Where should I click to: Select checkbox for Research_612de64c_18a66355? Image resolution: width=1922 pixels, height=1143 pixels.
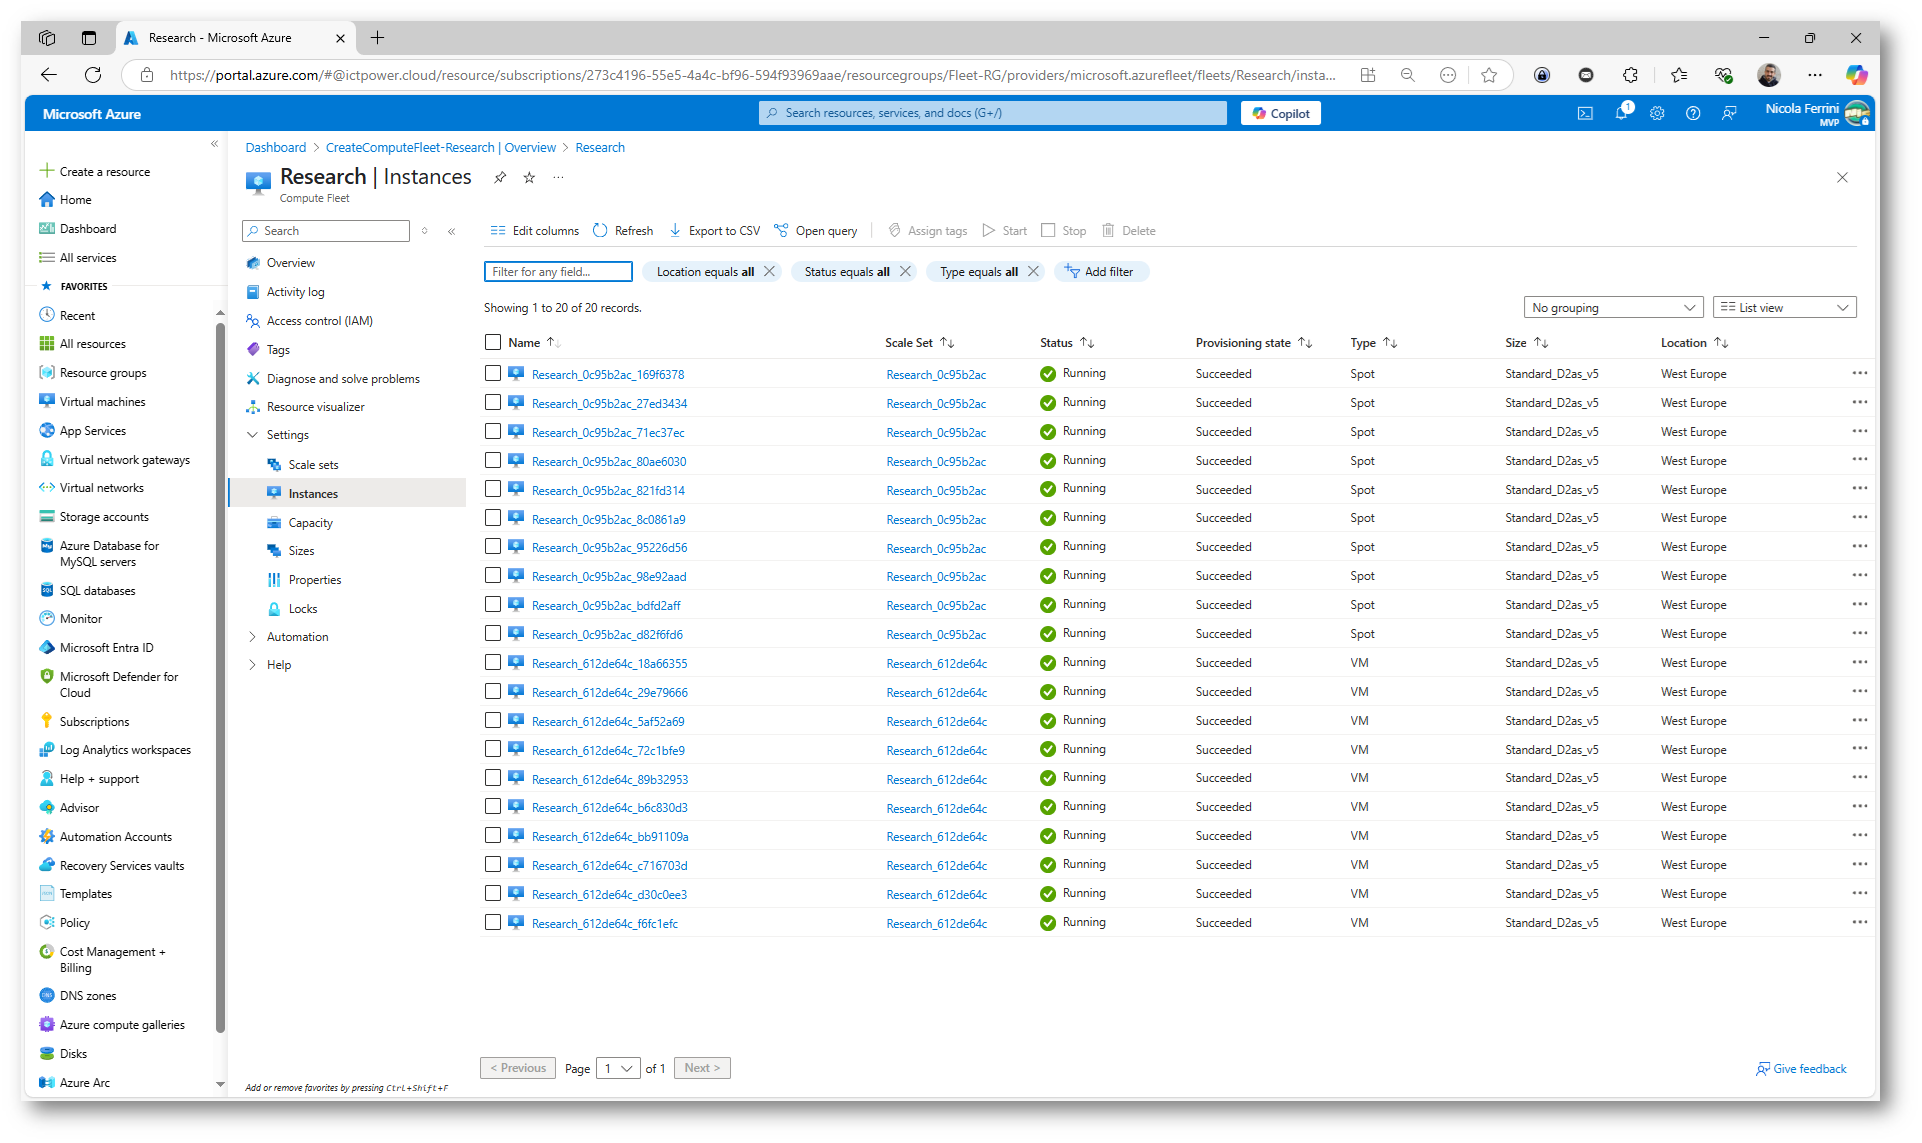pos(493,663)
